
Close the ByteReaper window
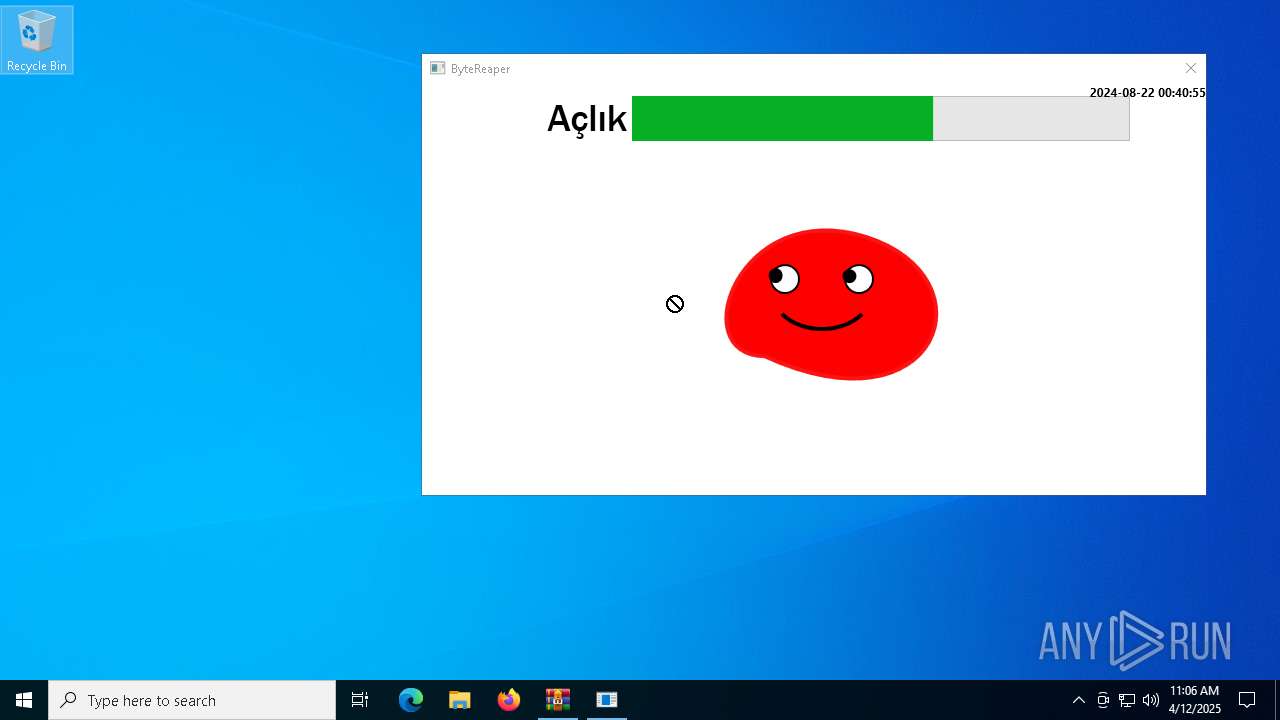(x=1190, y=68)
